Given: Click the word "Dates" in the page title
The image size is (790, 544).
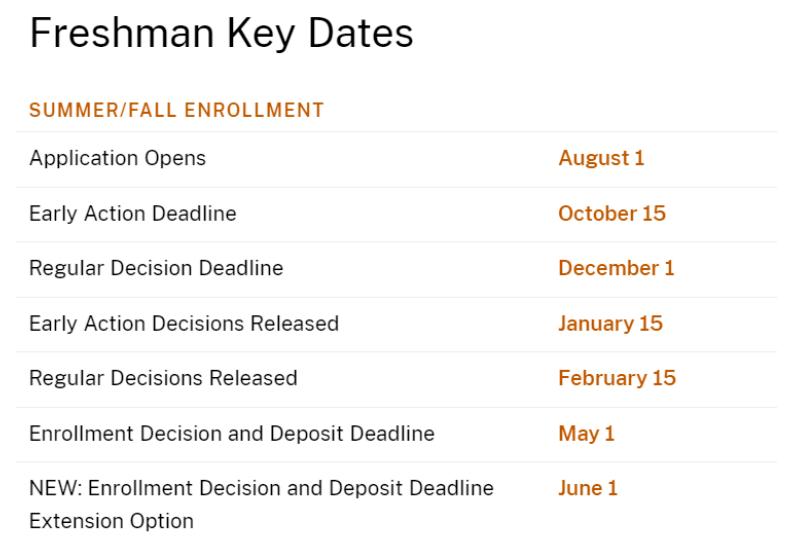Looking at the screenshot, I should [x=359, y=34].
